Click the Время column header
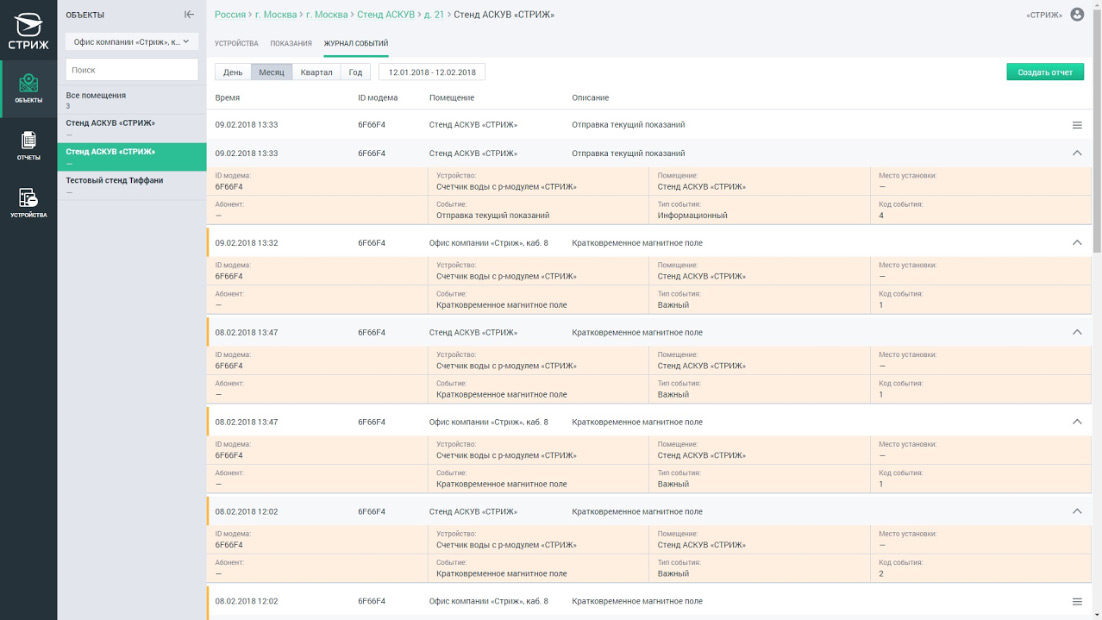This screenshot has height=620, width=1102. pyautogui.click(x=227, y=98)
